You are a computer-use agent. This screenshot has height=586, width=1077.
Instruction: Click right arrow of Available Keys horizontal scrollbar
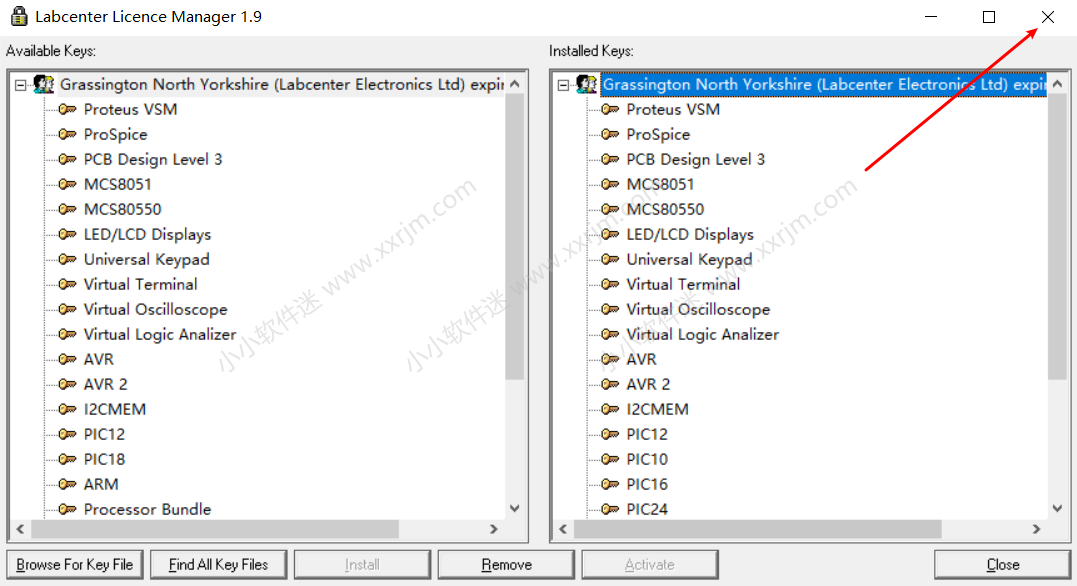(x=493, y=529)
